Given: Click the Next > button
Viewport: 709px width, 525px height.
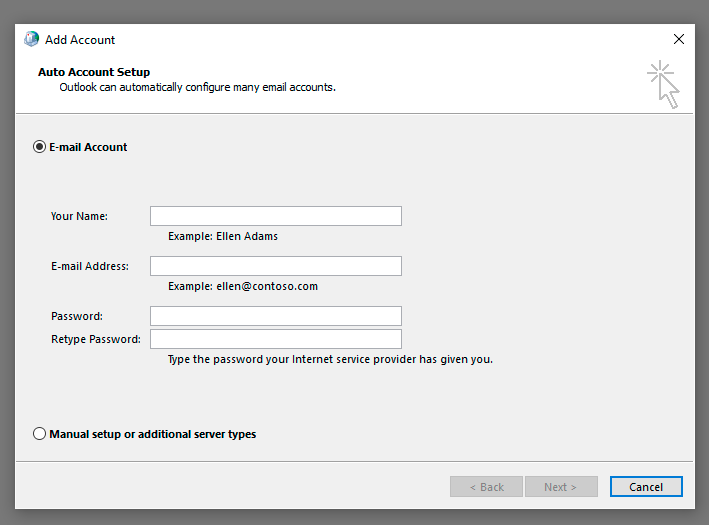Looking at the screenshot, I should point(560,487).
